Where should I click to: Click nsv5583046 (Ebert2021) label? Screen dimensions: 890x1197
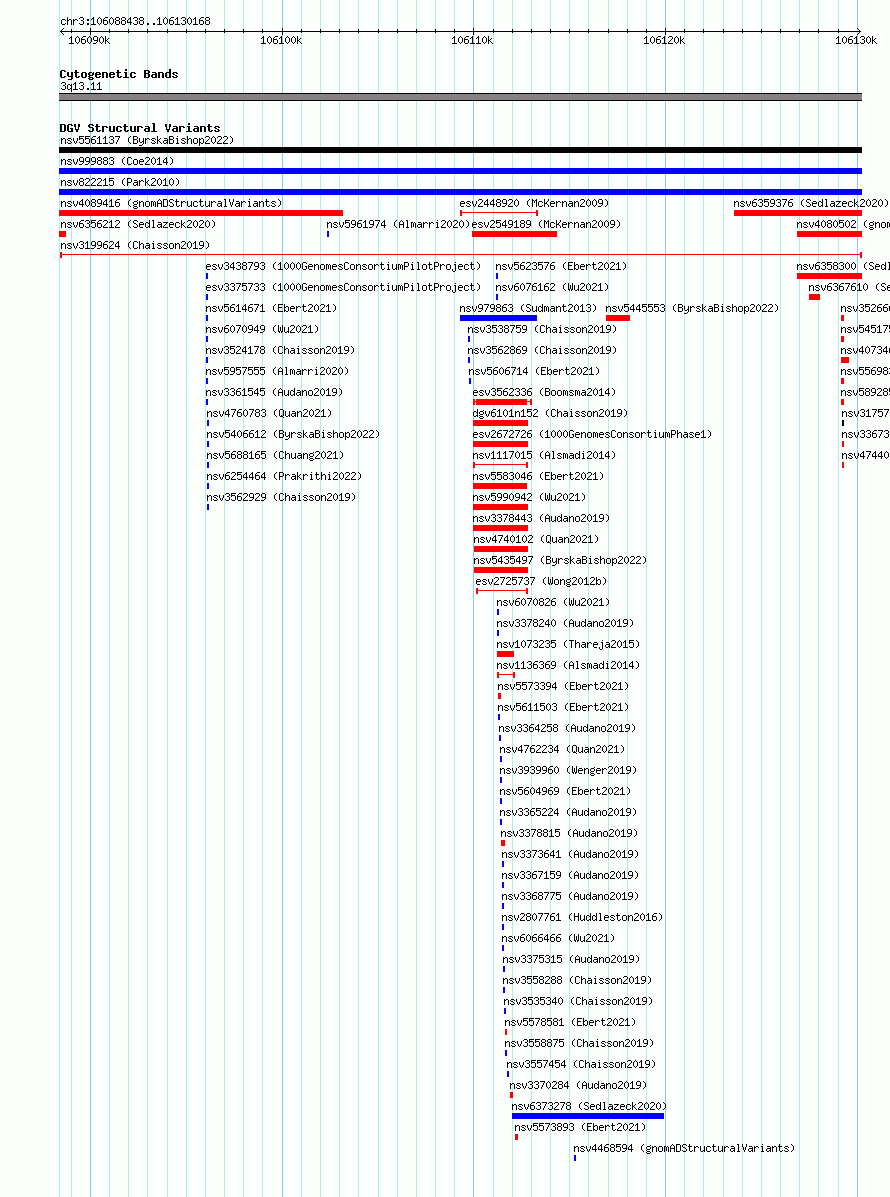pos(538,476)
